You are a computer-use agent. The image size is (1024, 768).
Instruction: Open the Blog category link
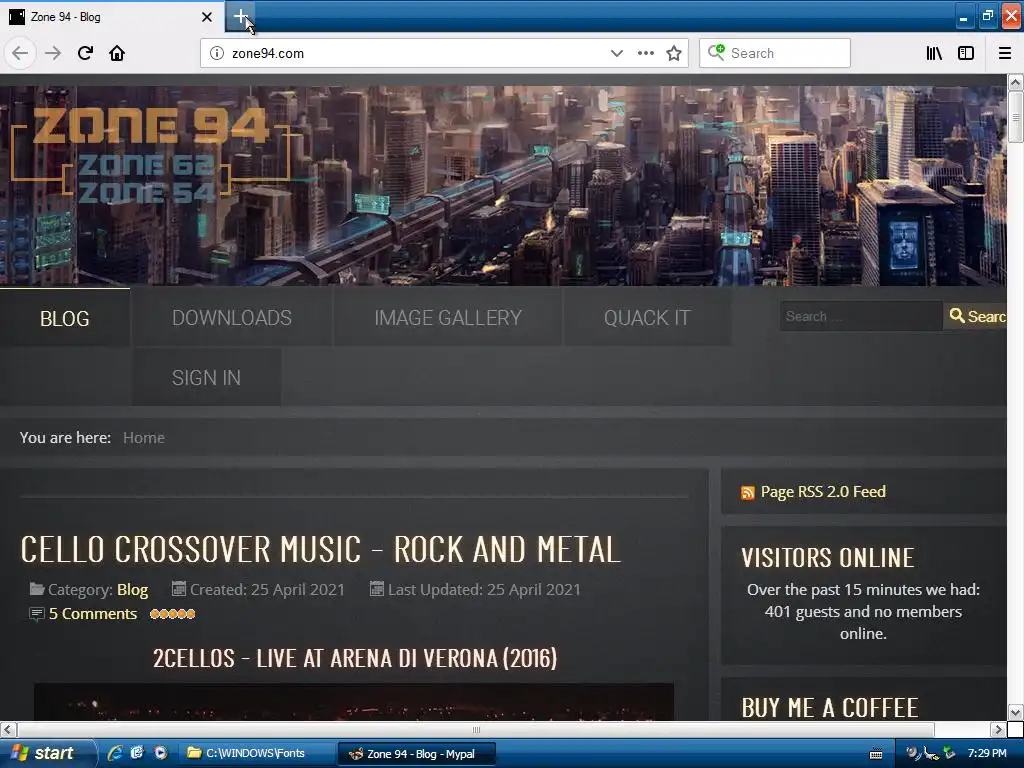click(133, 590)
